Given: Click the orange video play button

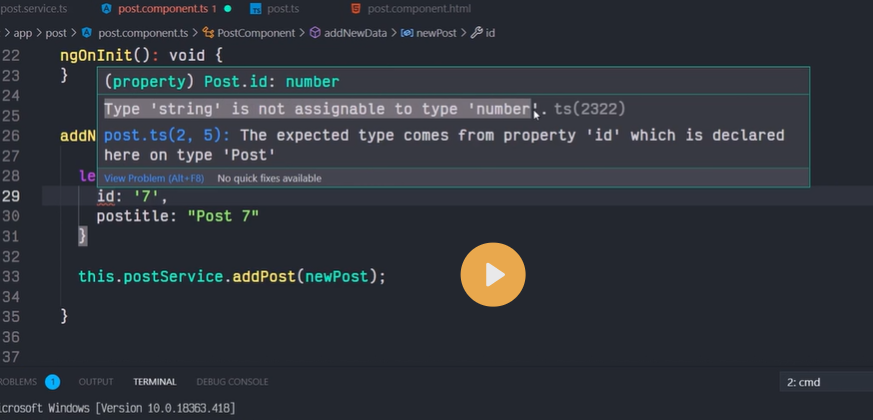Looking at the screenshot, I should point(493,275).
